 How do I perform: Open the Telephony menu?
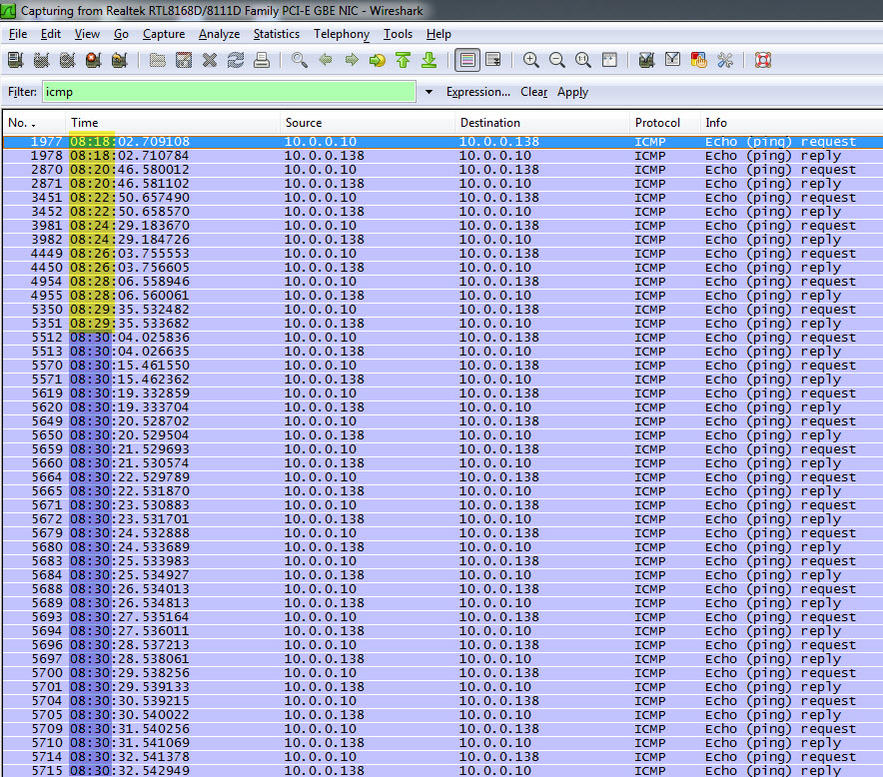point(342,34)
